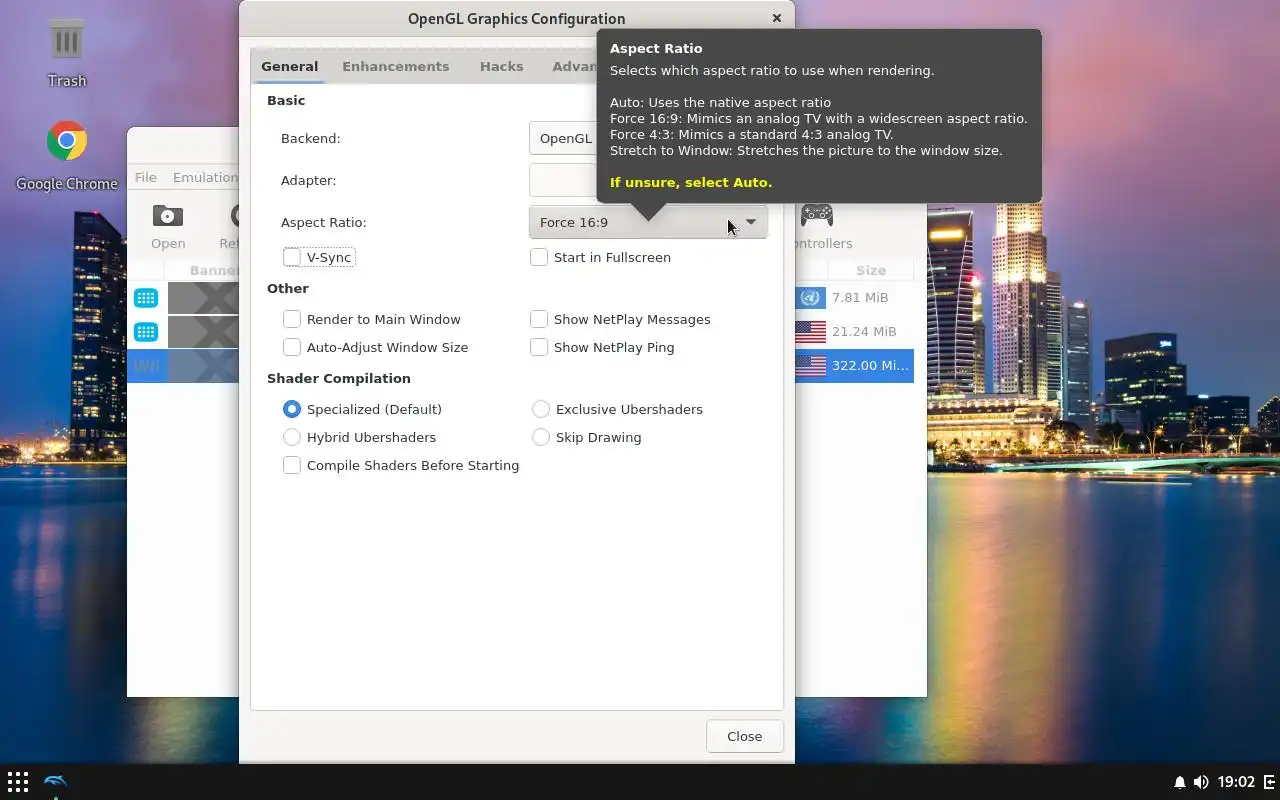
Task: Select the 7.81 MiB size cell
Action: [x=860, y=297]
